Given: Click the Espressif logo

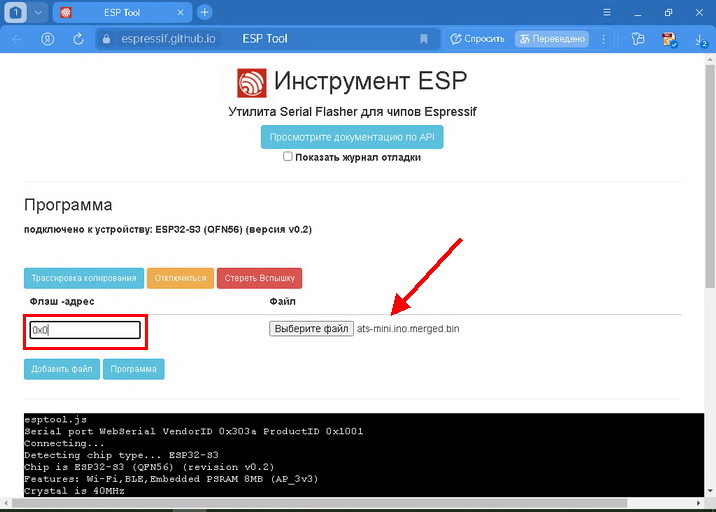Looking at the screenshot, I should tap(252, 83).
